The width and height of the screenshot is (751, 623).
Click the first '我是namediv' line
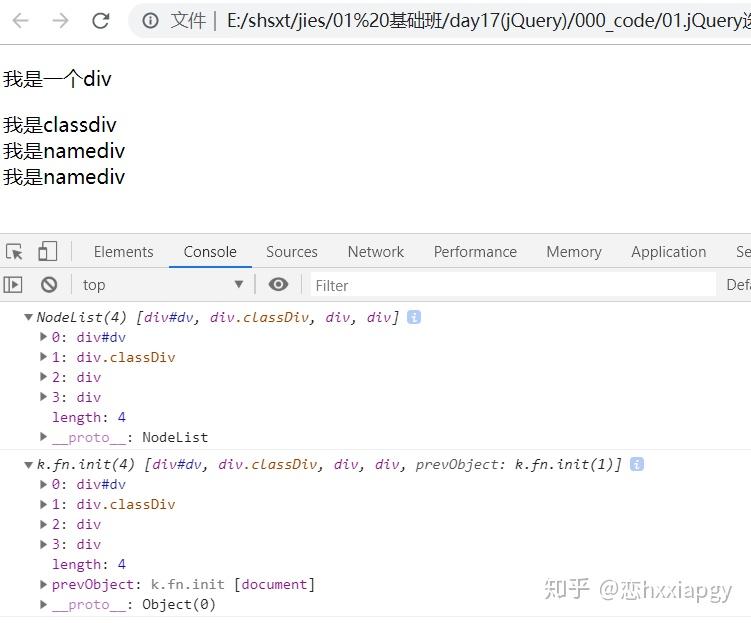pyautogui.click(x=64, y=151)
